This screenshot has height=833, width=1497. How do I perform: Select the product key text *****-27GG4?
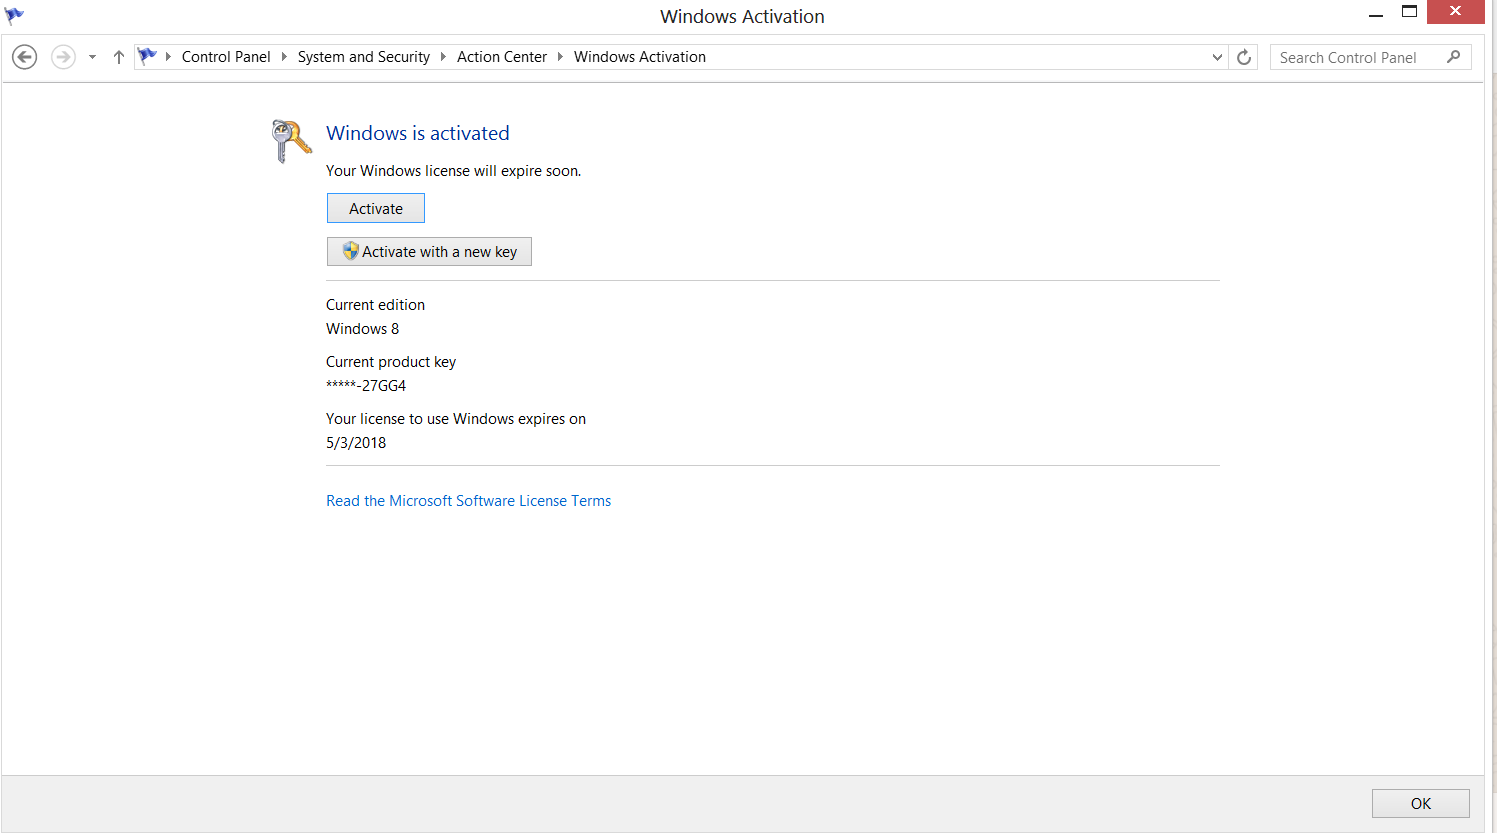(366, 385)
